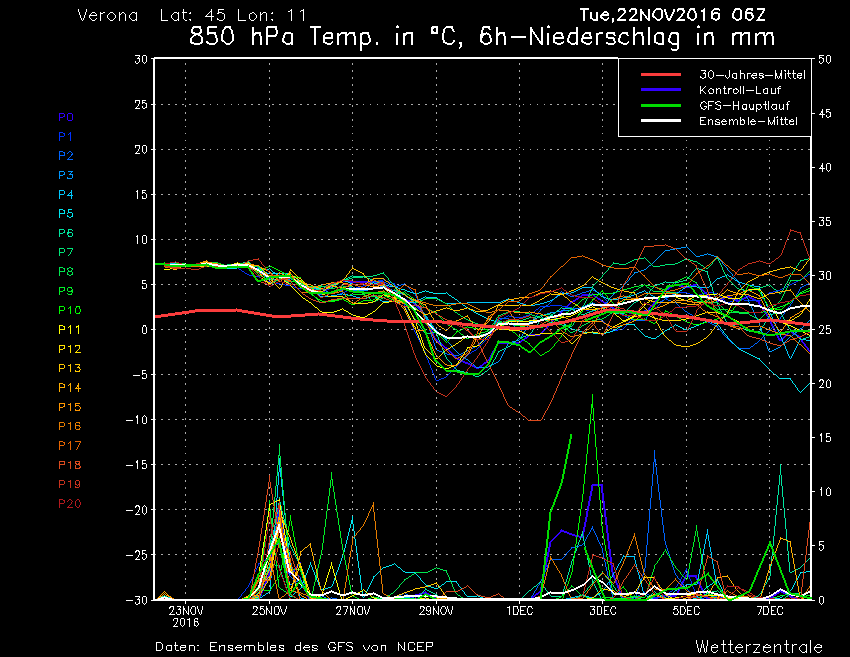850x657 pixels.
Task: Click the "40" precipitation axis value
Action: point(825,168)
